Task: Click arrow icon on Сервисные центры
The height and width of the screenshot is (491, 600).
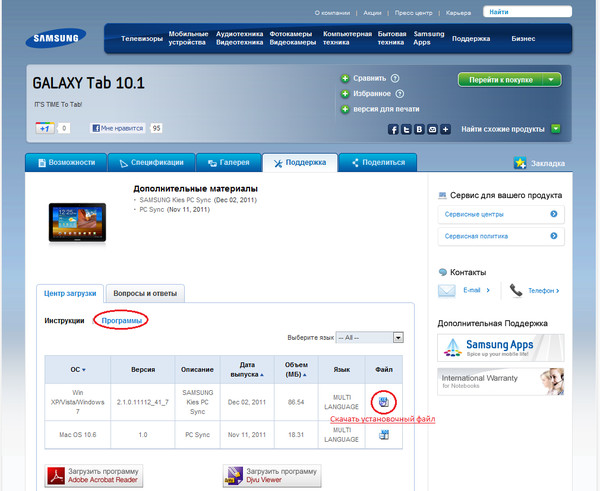Action: [554, 214]
